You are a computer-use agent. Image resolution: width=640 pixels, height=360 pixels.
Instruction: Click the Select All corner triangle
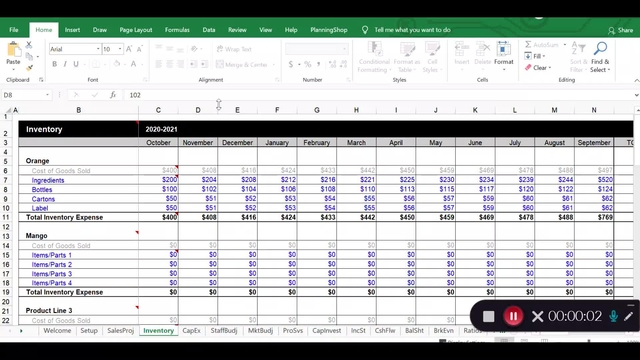[8, 110]
